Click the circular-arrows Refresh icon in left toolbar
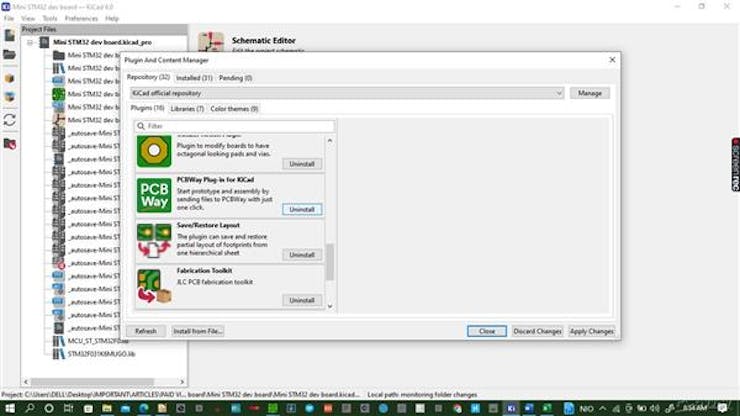 (x=9, y=120)
